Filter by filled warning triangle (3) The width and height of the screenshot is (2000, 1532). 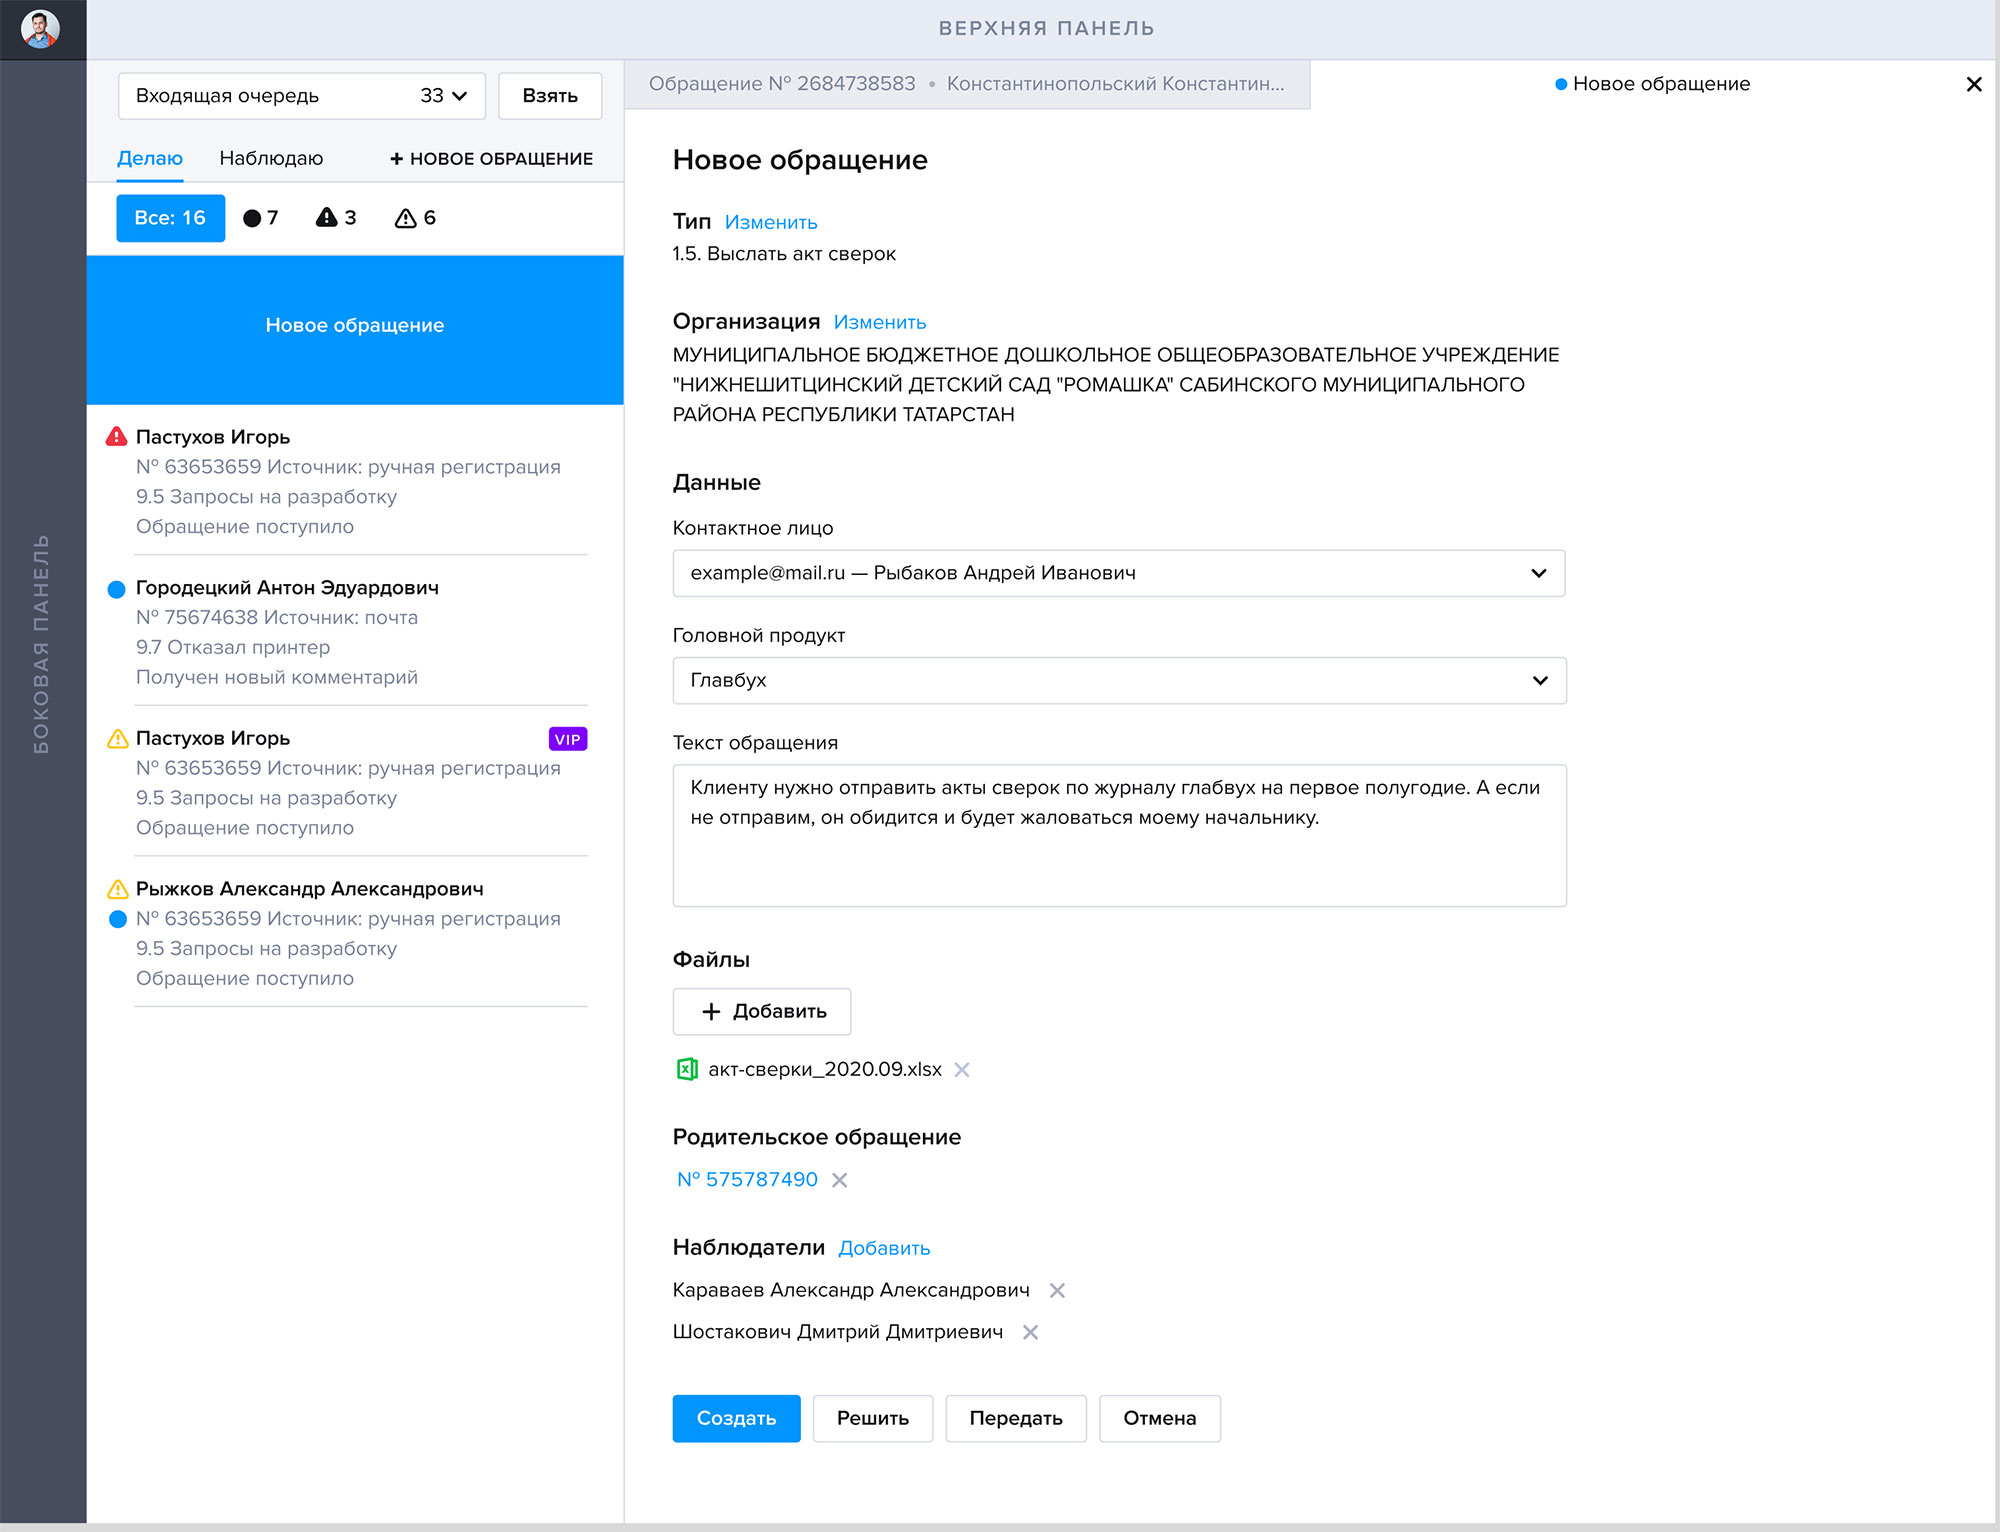pyautogui.click(x=336, y=218)
